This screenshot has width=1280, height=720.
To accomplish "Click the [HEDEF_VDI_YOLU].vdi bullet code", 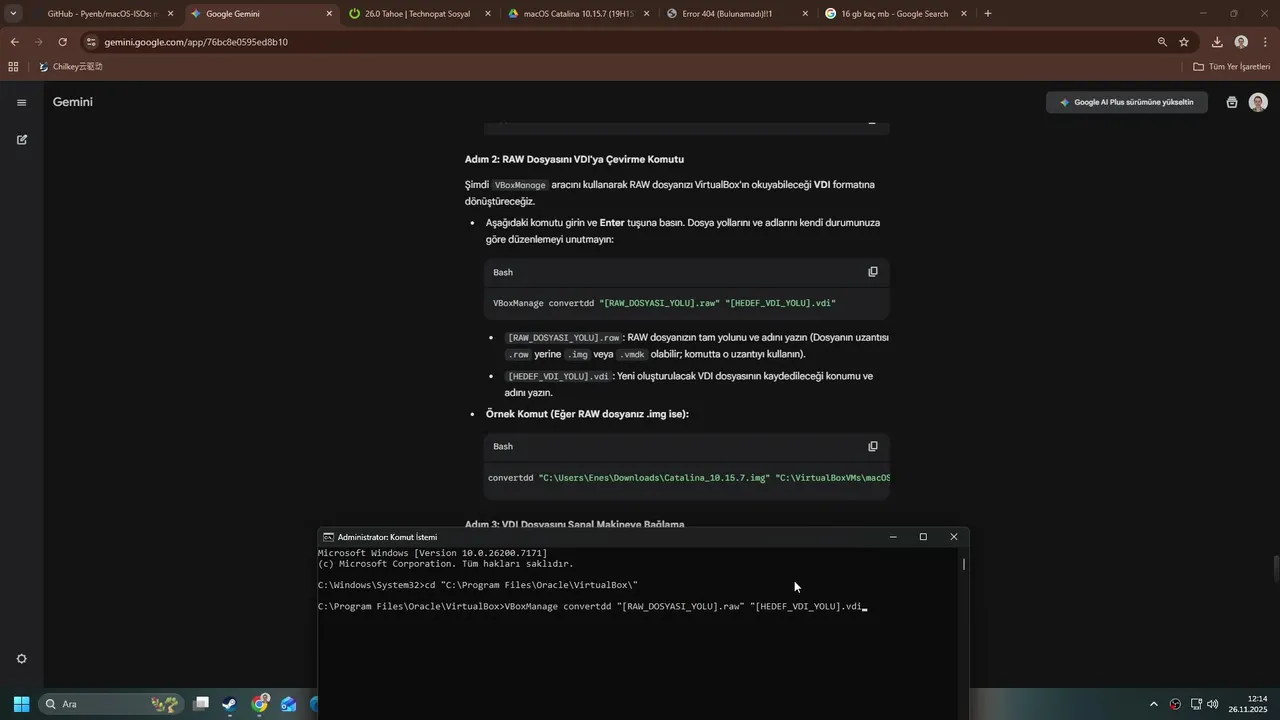I will click(558, 377).
